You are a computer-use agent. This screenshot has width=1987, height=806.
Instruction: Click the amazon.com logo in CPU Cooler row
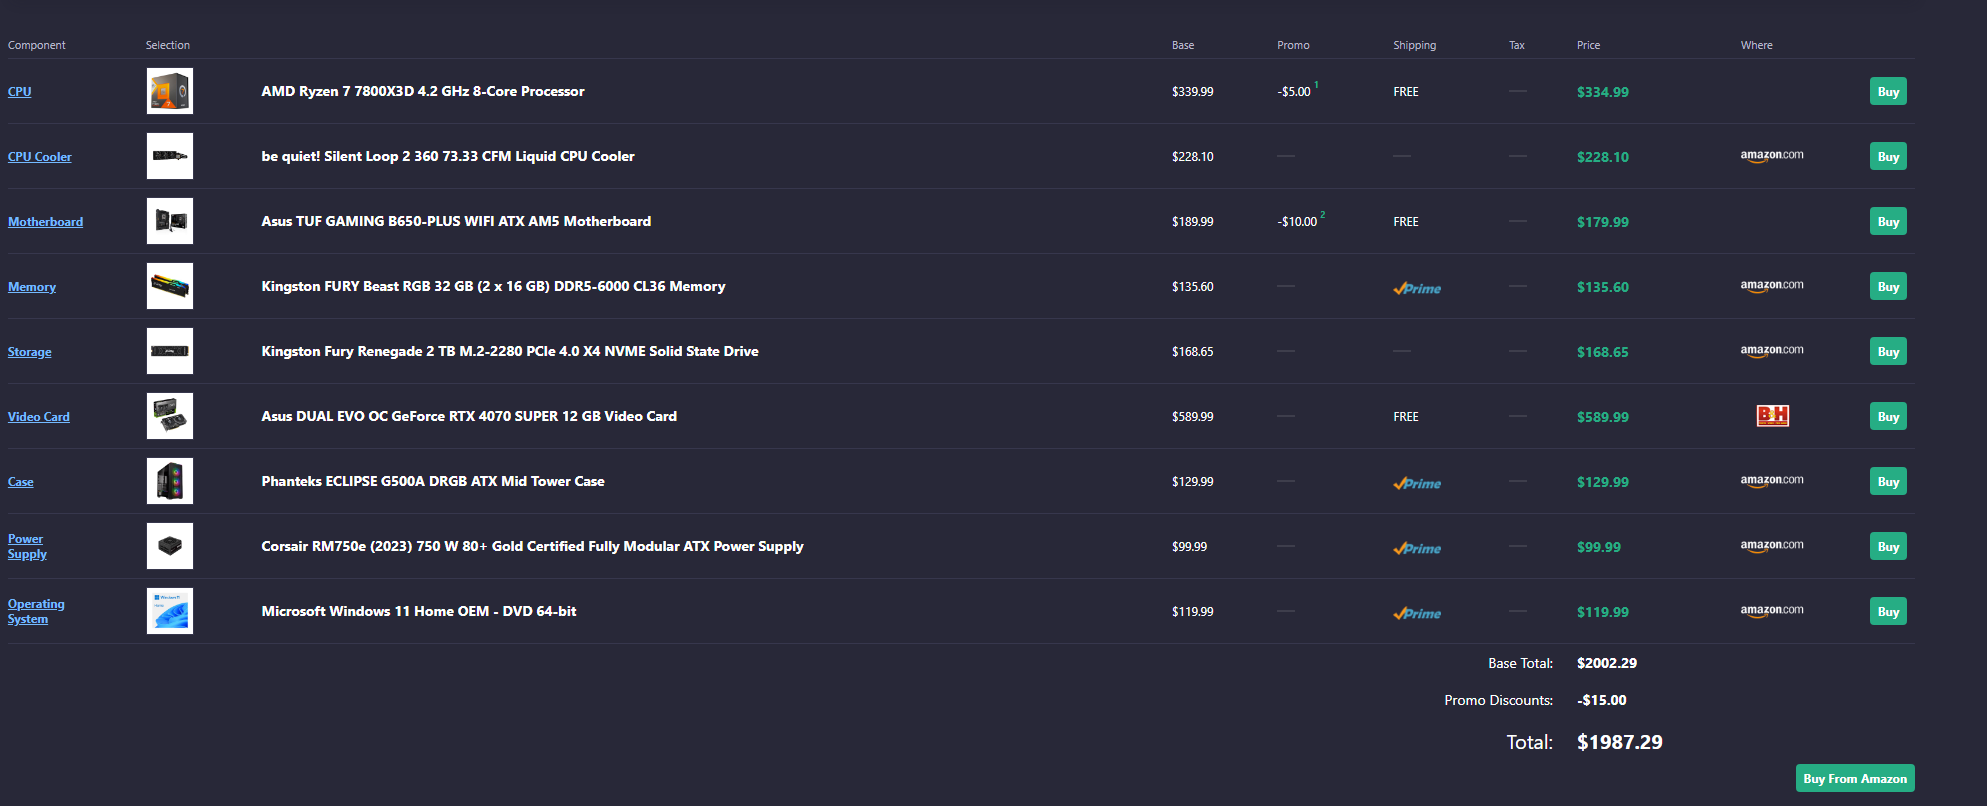pos(1772,155)
